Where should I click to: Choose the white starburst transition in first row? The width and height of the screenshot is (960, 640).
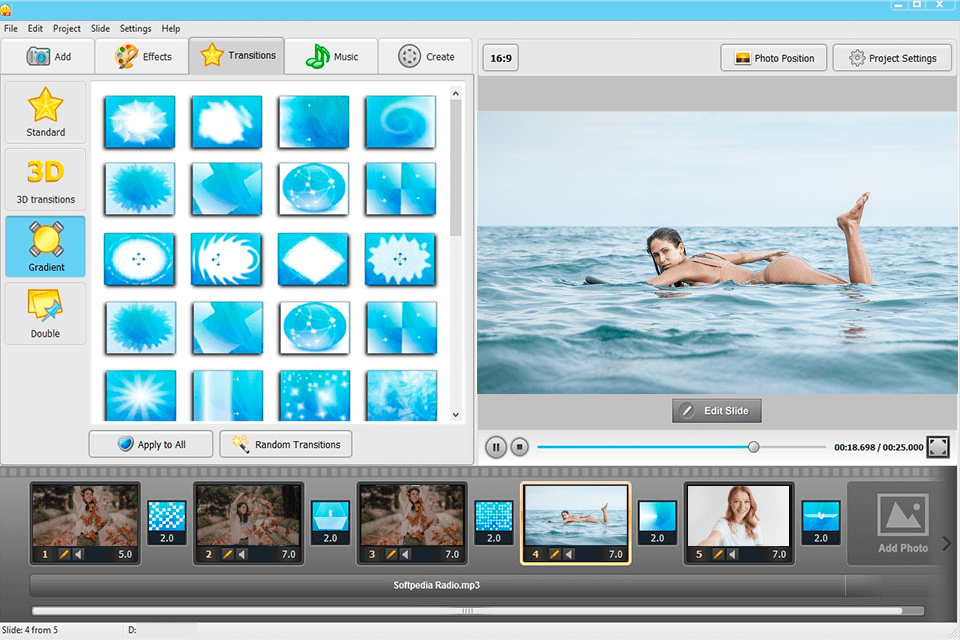click(x=140, y=121)
